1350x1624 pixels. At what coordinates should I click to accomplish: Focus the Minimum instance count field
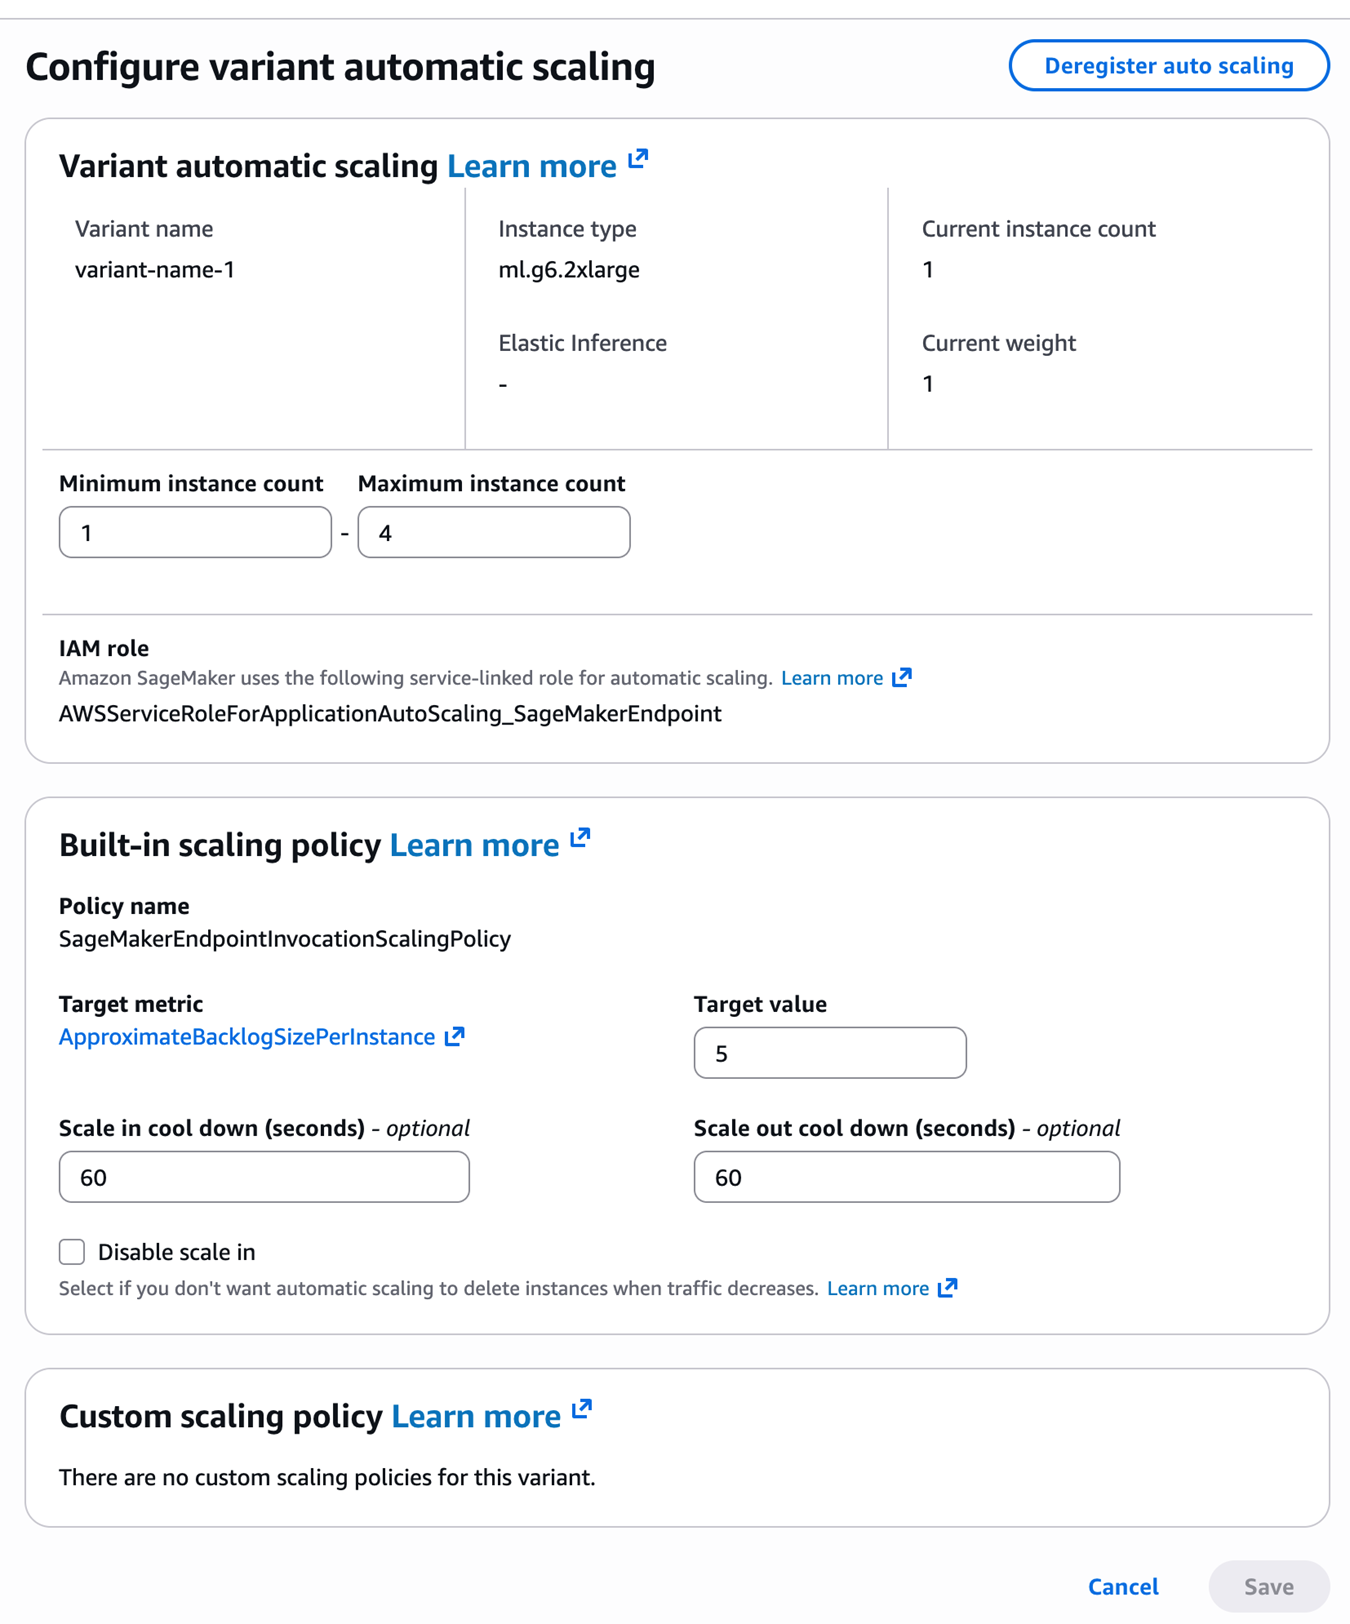(x=195, y=532)
